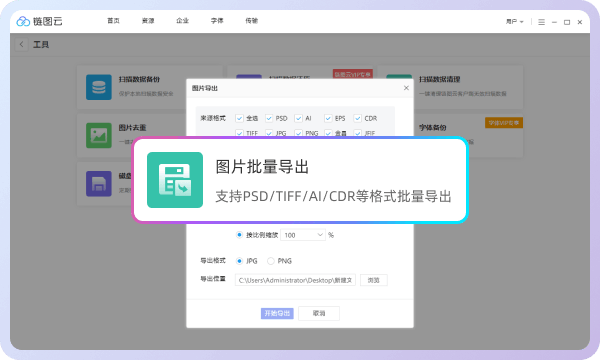The image size is (600, 360).
Task: Close the 图片导出 dialog with X
Action: (x=406, y=88)
